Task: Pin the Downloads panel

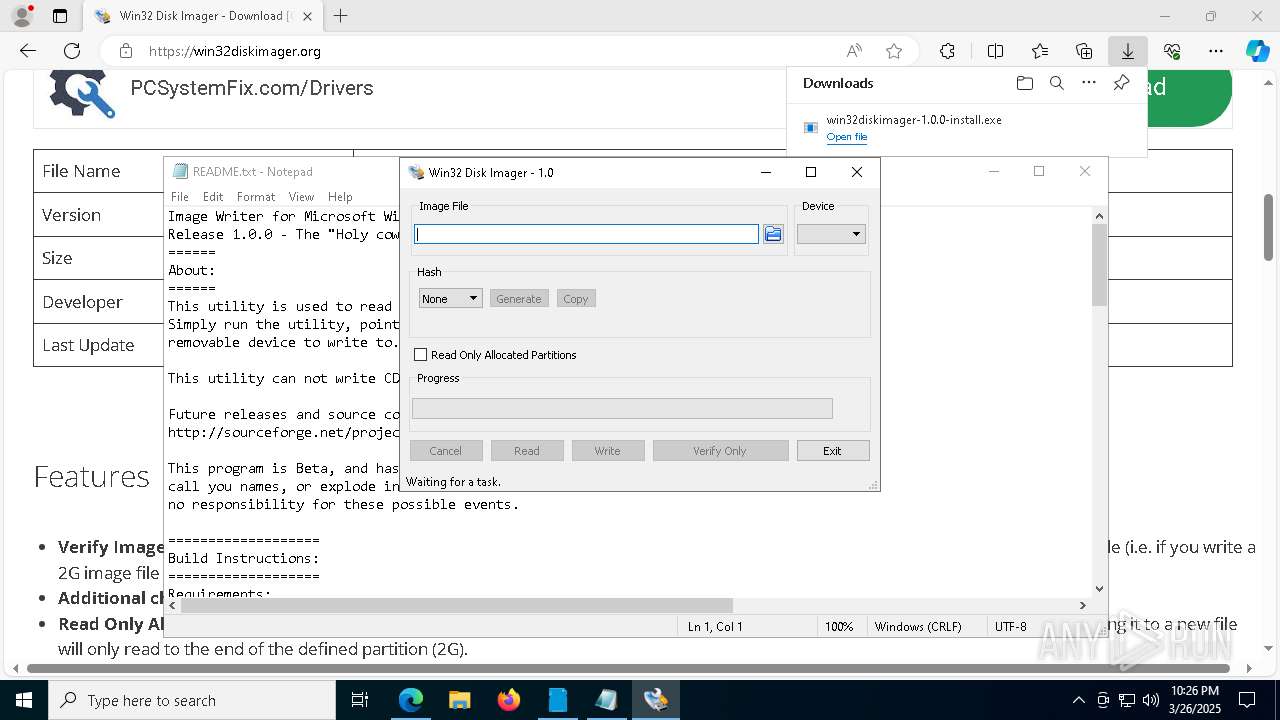Action: pyautogui.click(x=1121, y=83)
